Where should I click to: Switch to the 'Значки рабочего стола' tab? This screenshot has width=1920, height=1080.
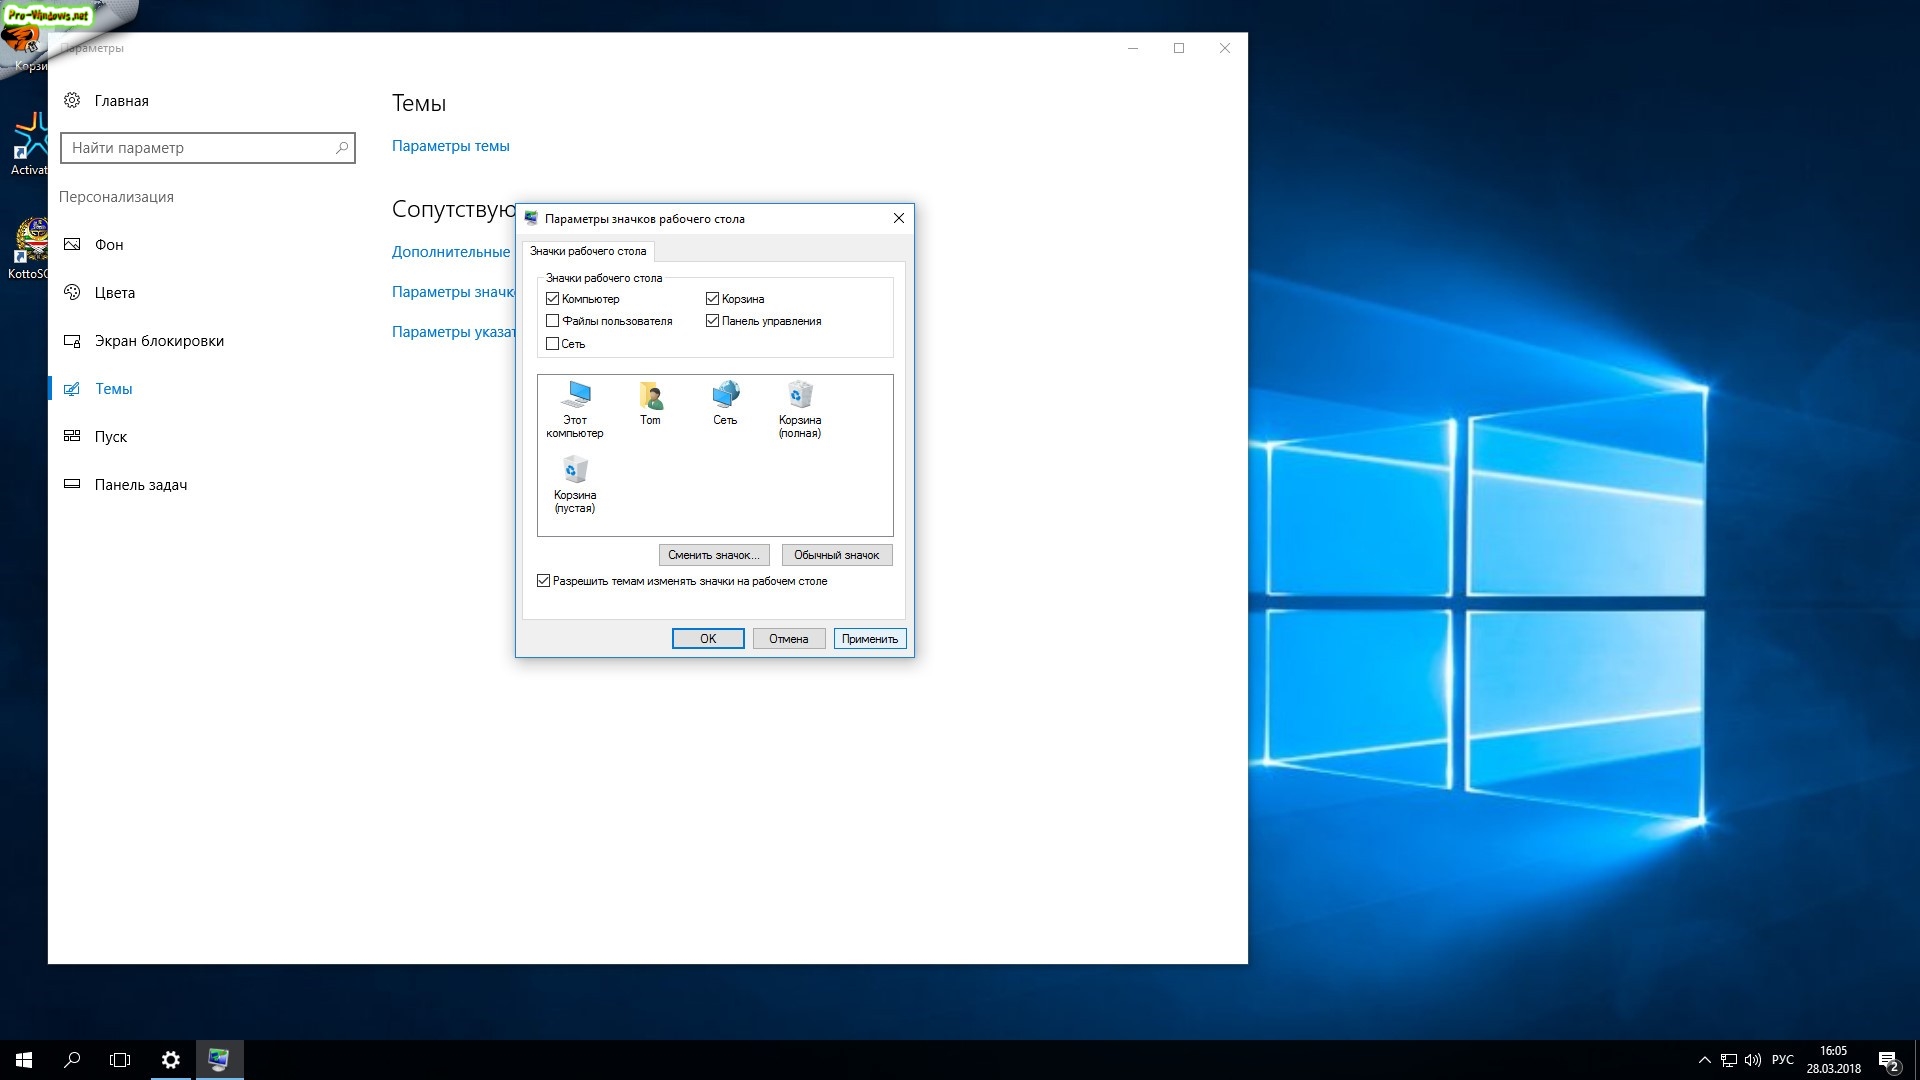pos(588,251)
